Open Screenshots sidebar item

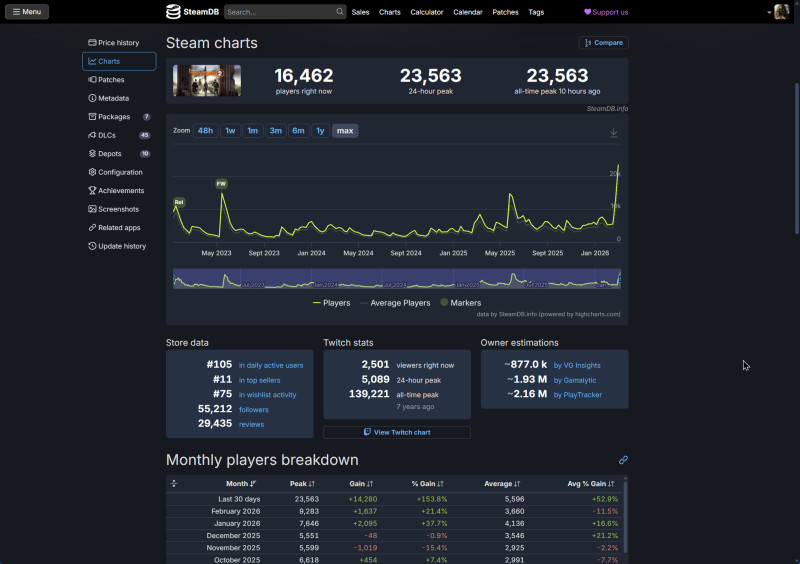[119, 209]
